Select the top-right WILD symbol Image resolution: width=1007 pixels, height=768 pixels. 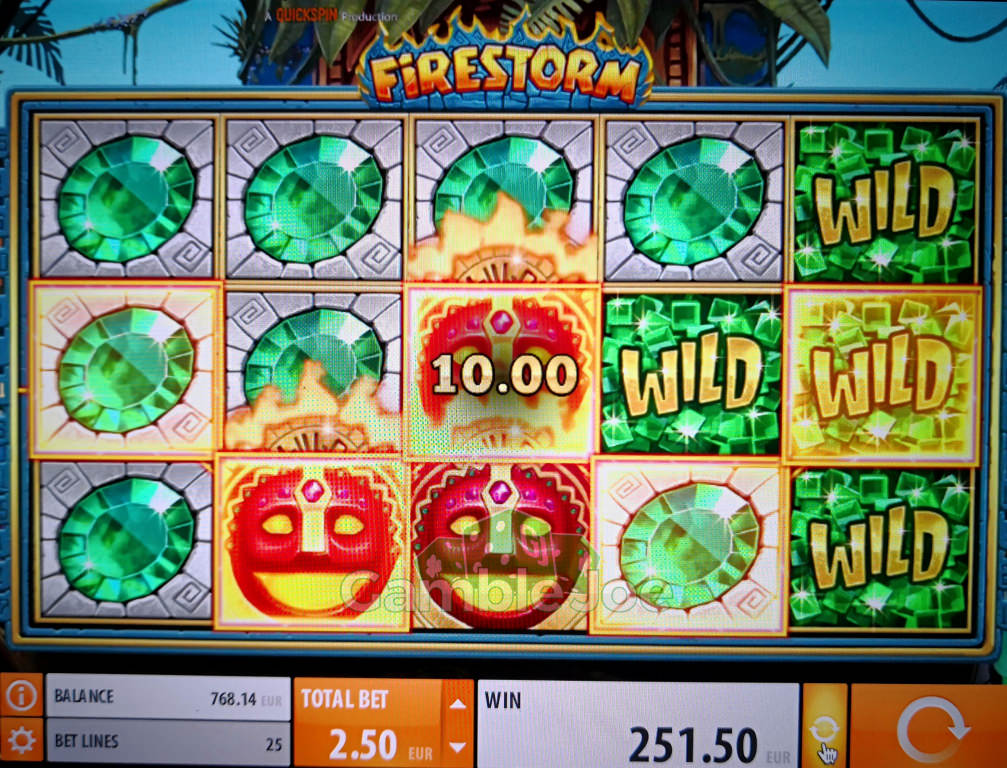tap(886, 200)
